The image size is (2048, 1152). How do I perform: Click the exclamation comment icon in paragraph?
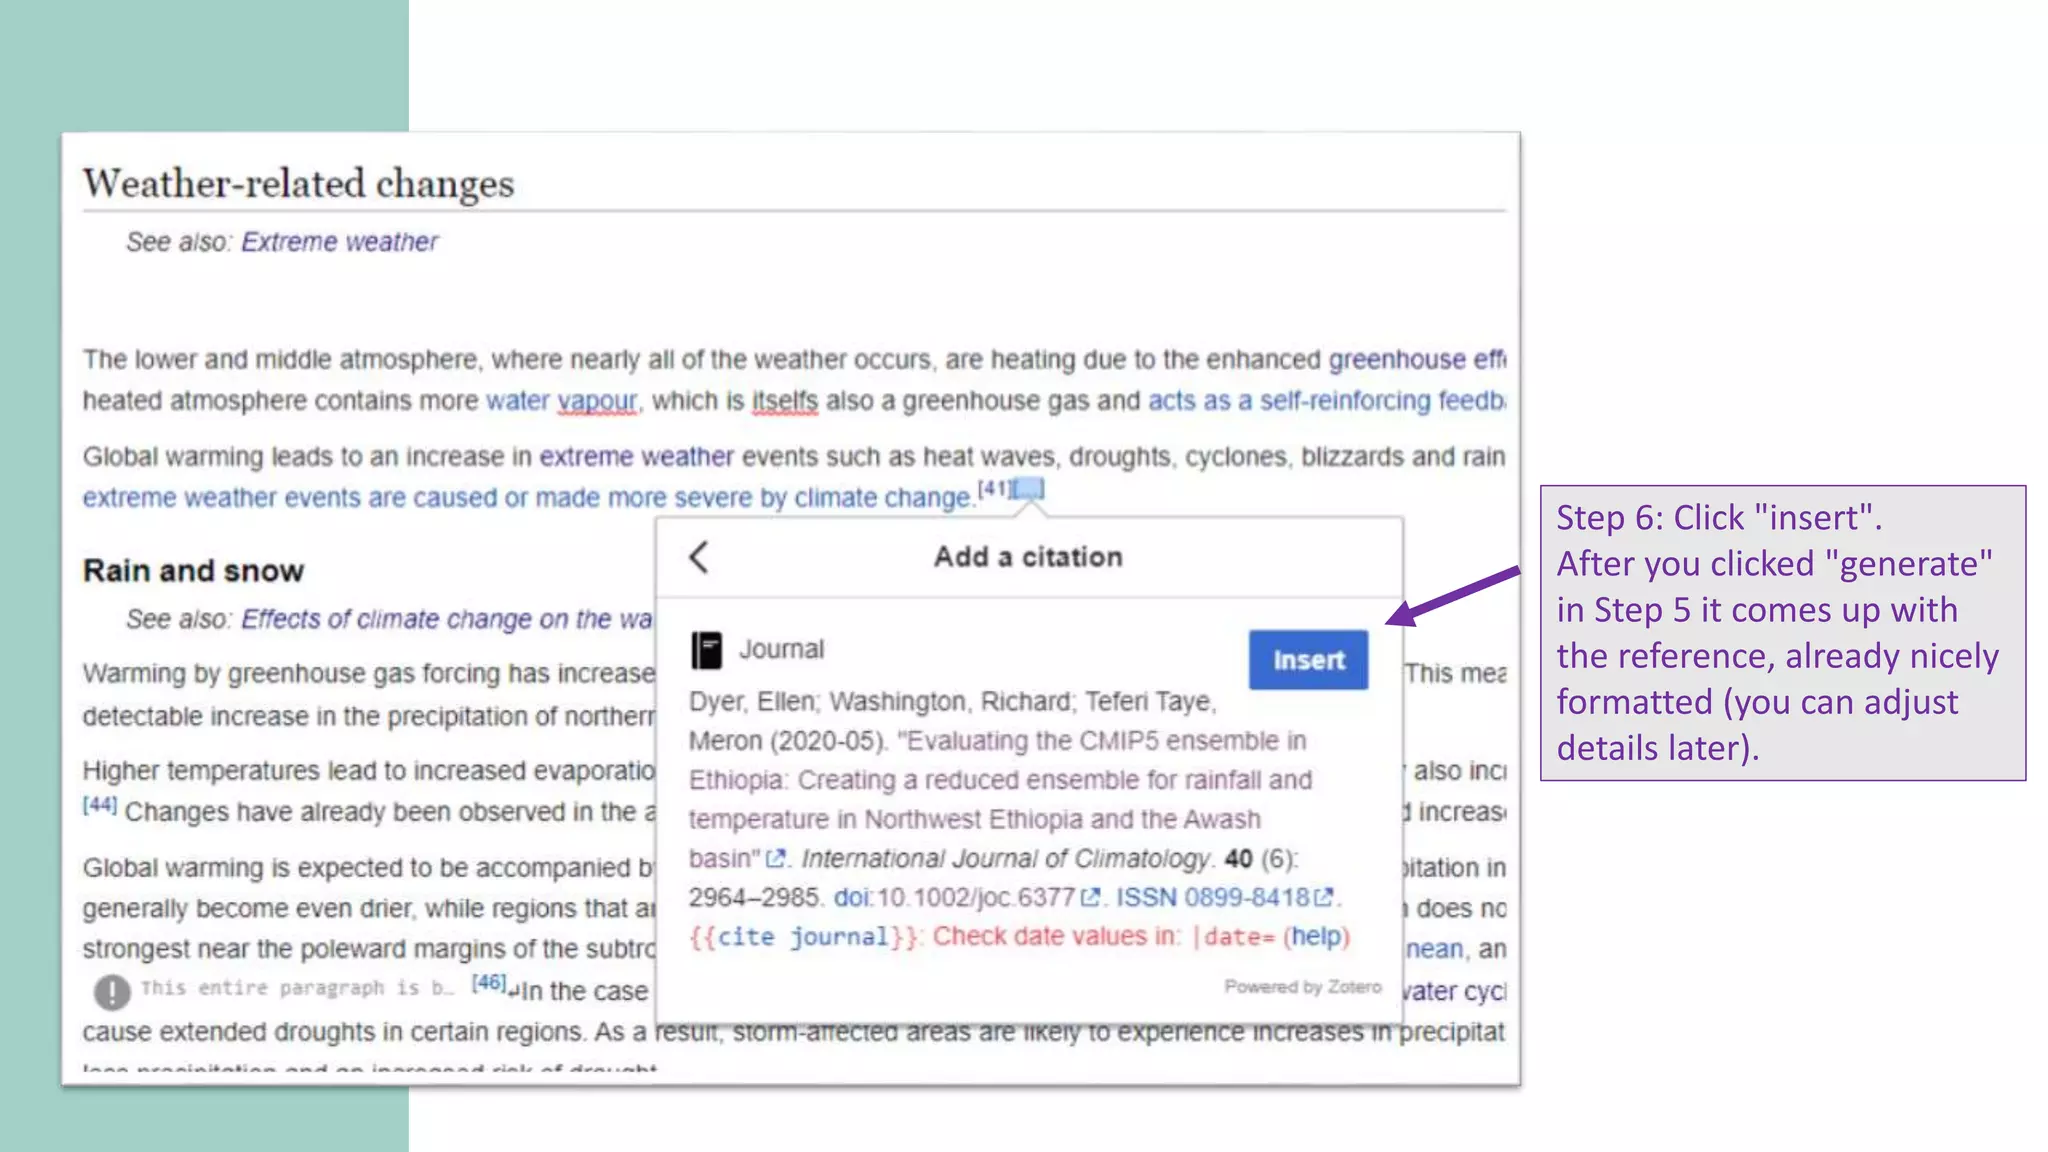(112, 992)
